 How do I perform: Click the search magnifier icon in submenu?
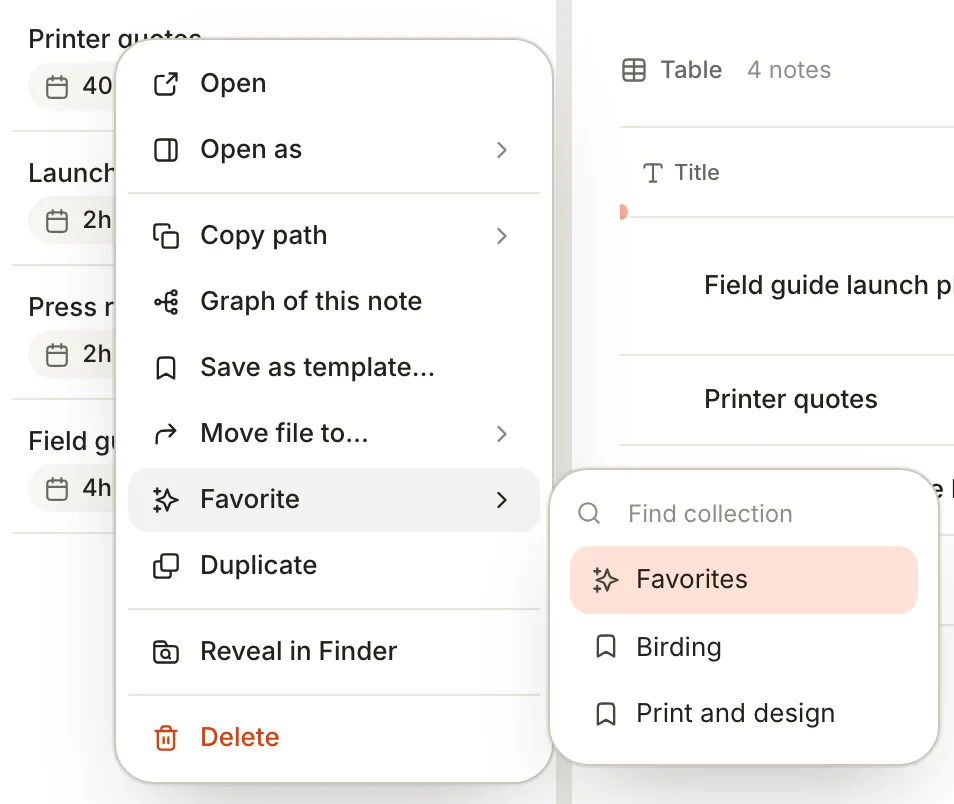[589, 514]
